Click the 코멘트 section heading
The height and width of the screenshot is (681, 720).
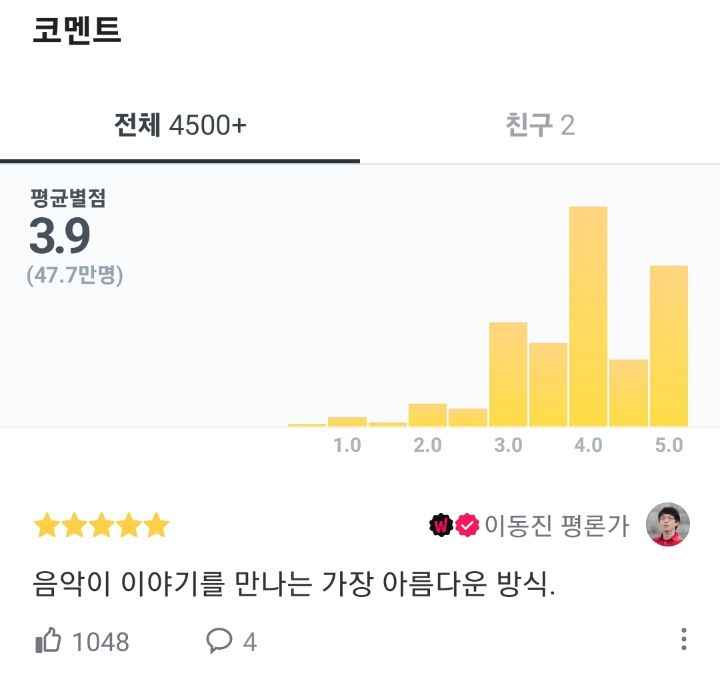(77, 29)
